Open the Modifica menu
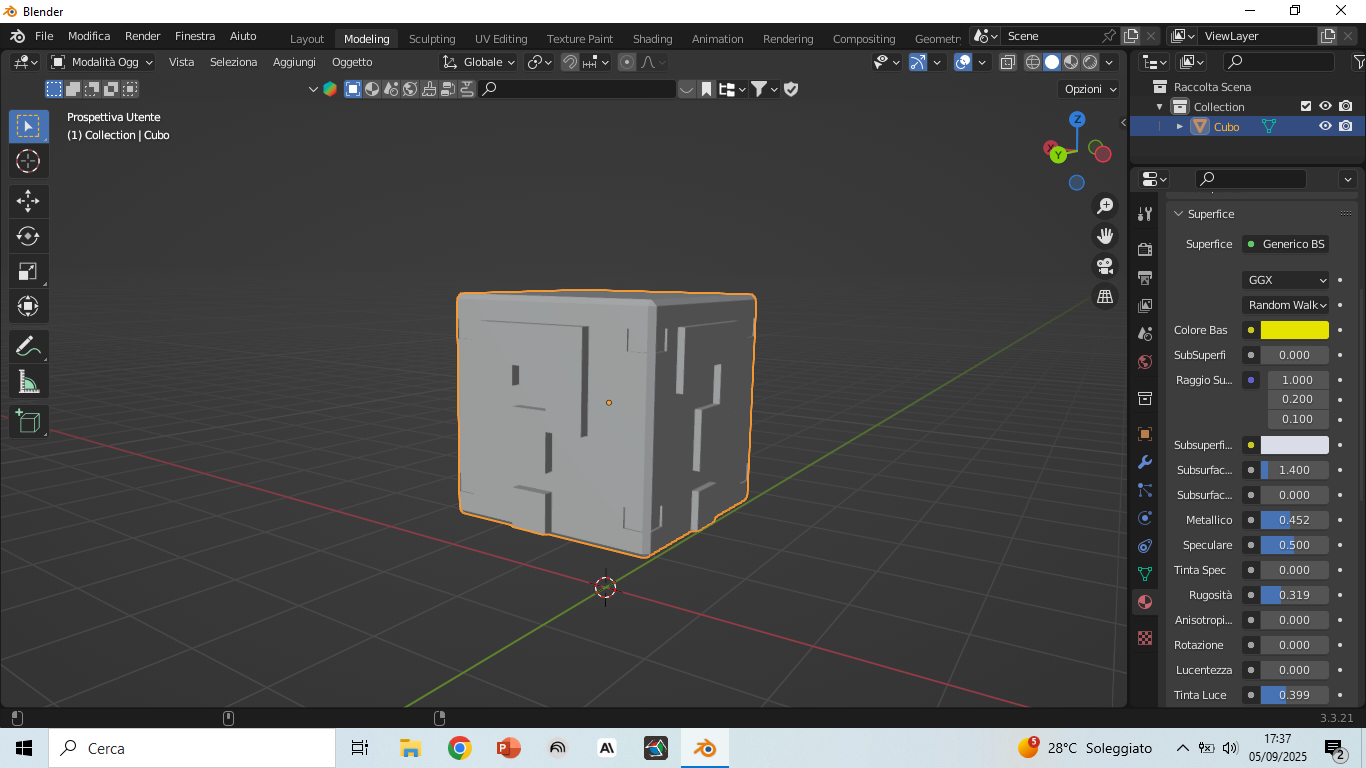The height and width of the screenshot is (768, 1366). coord(89,36)
